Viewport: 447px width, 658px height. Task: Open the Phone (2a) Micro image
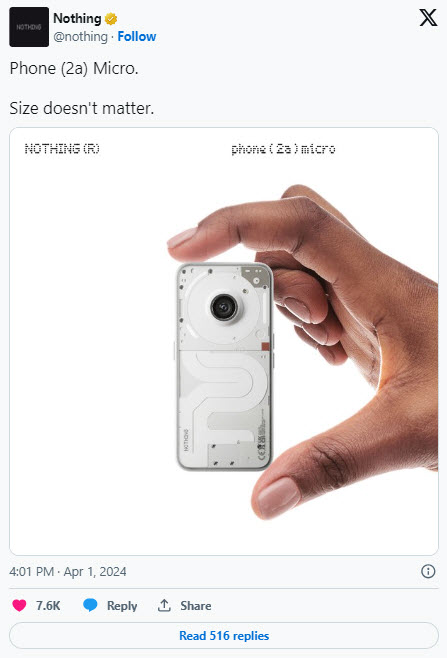(224, 341)
